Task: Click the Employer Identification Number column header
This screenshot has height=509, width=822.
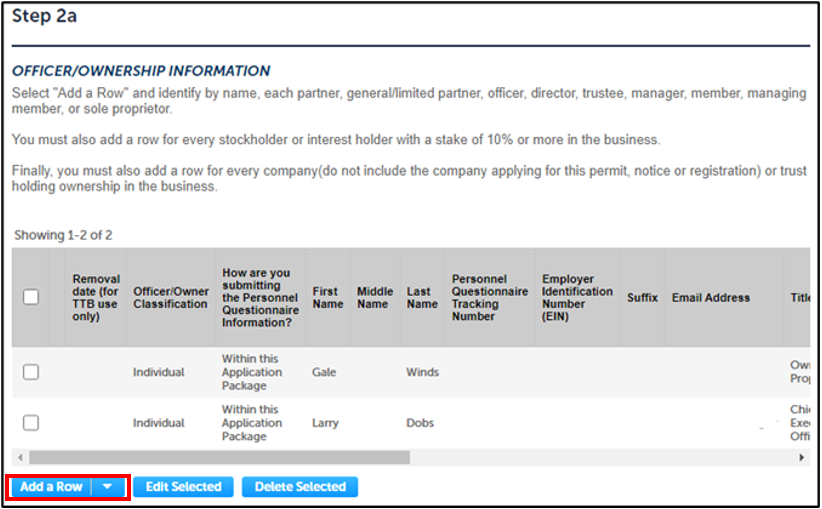Action: click(577, 298)
